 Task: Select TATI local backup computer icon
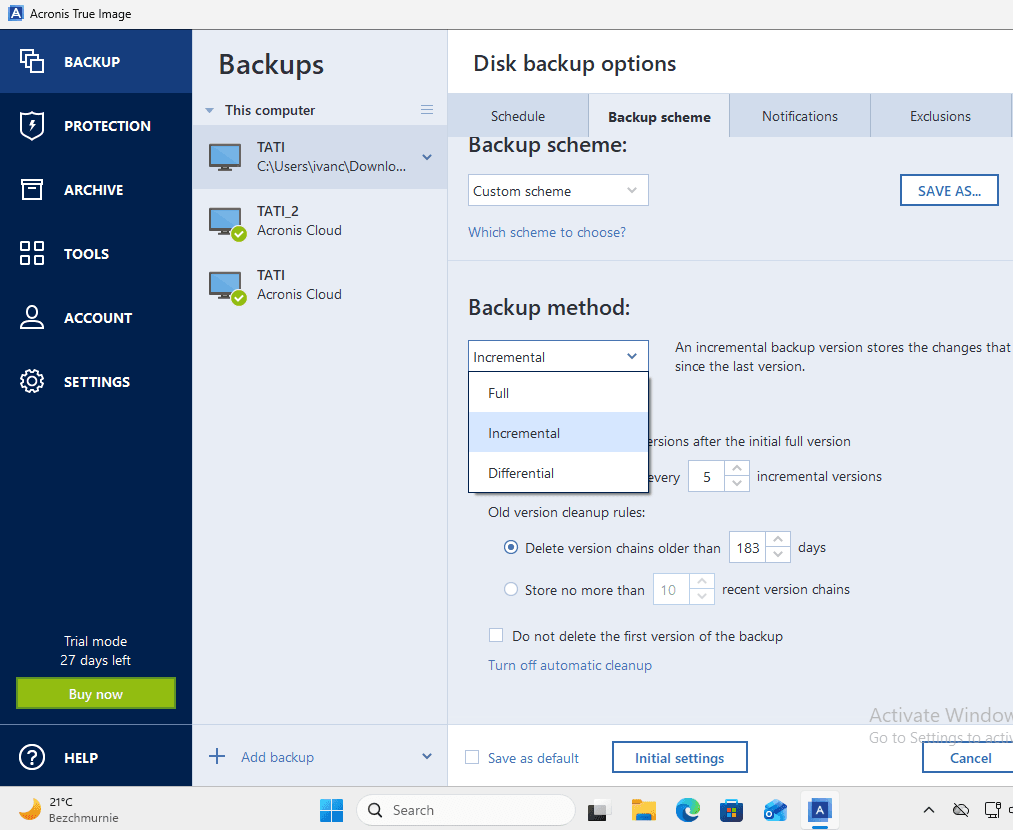[x=225, y=157]
